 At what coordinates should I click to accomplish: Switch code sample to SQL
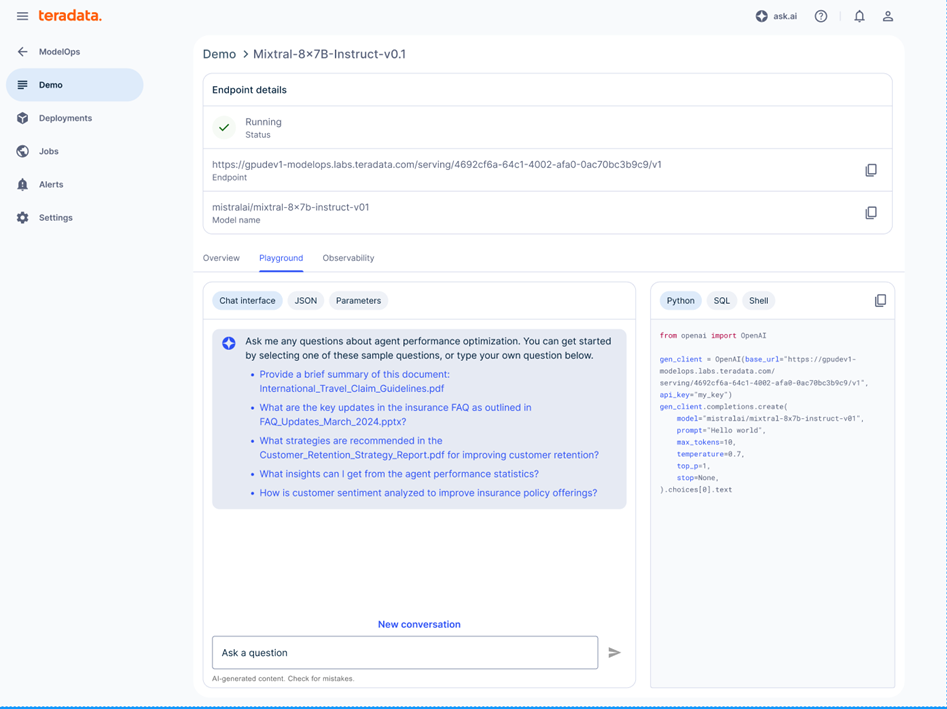pyautogui.click(x=722, y=301)
